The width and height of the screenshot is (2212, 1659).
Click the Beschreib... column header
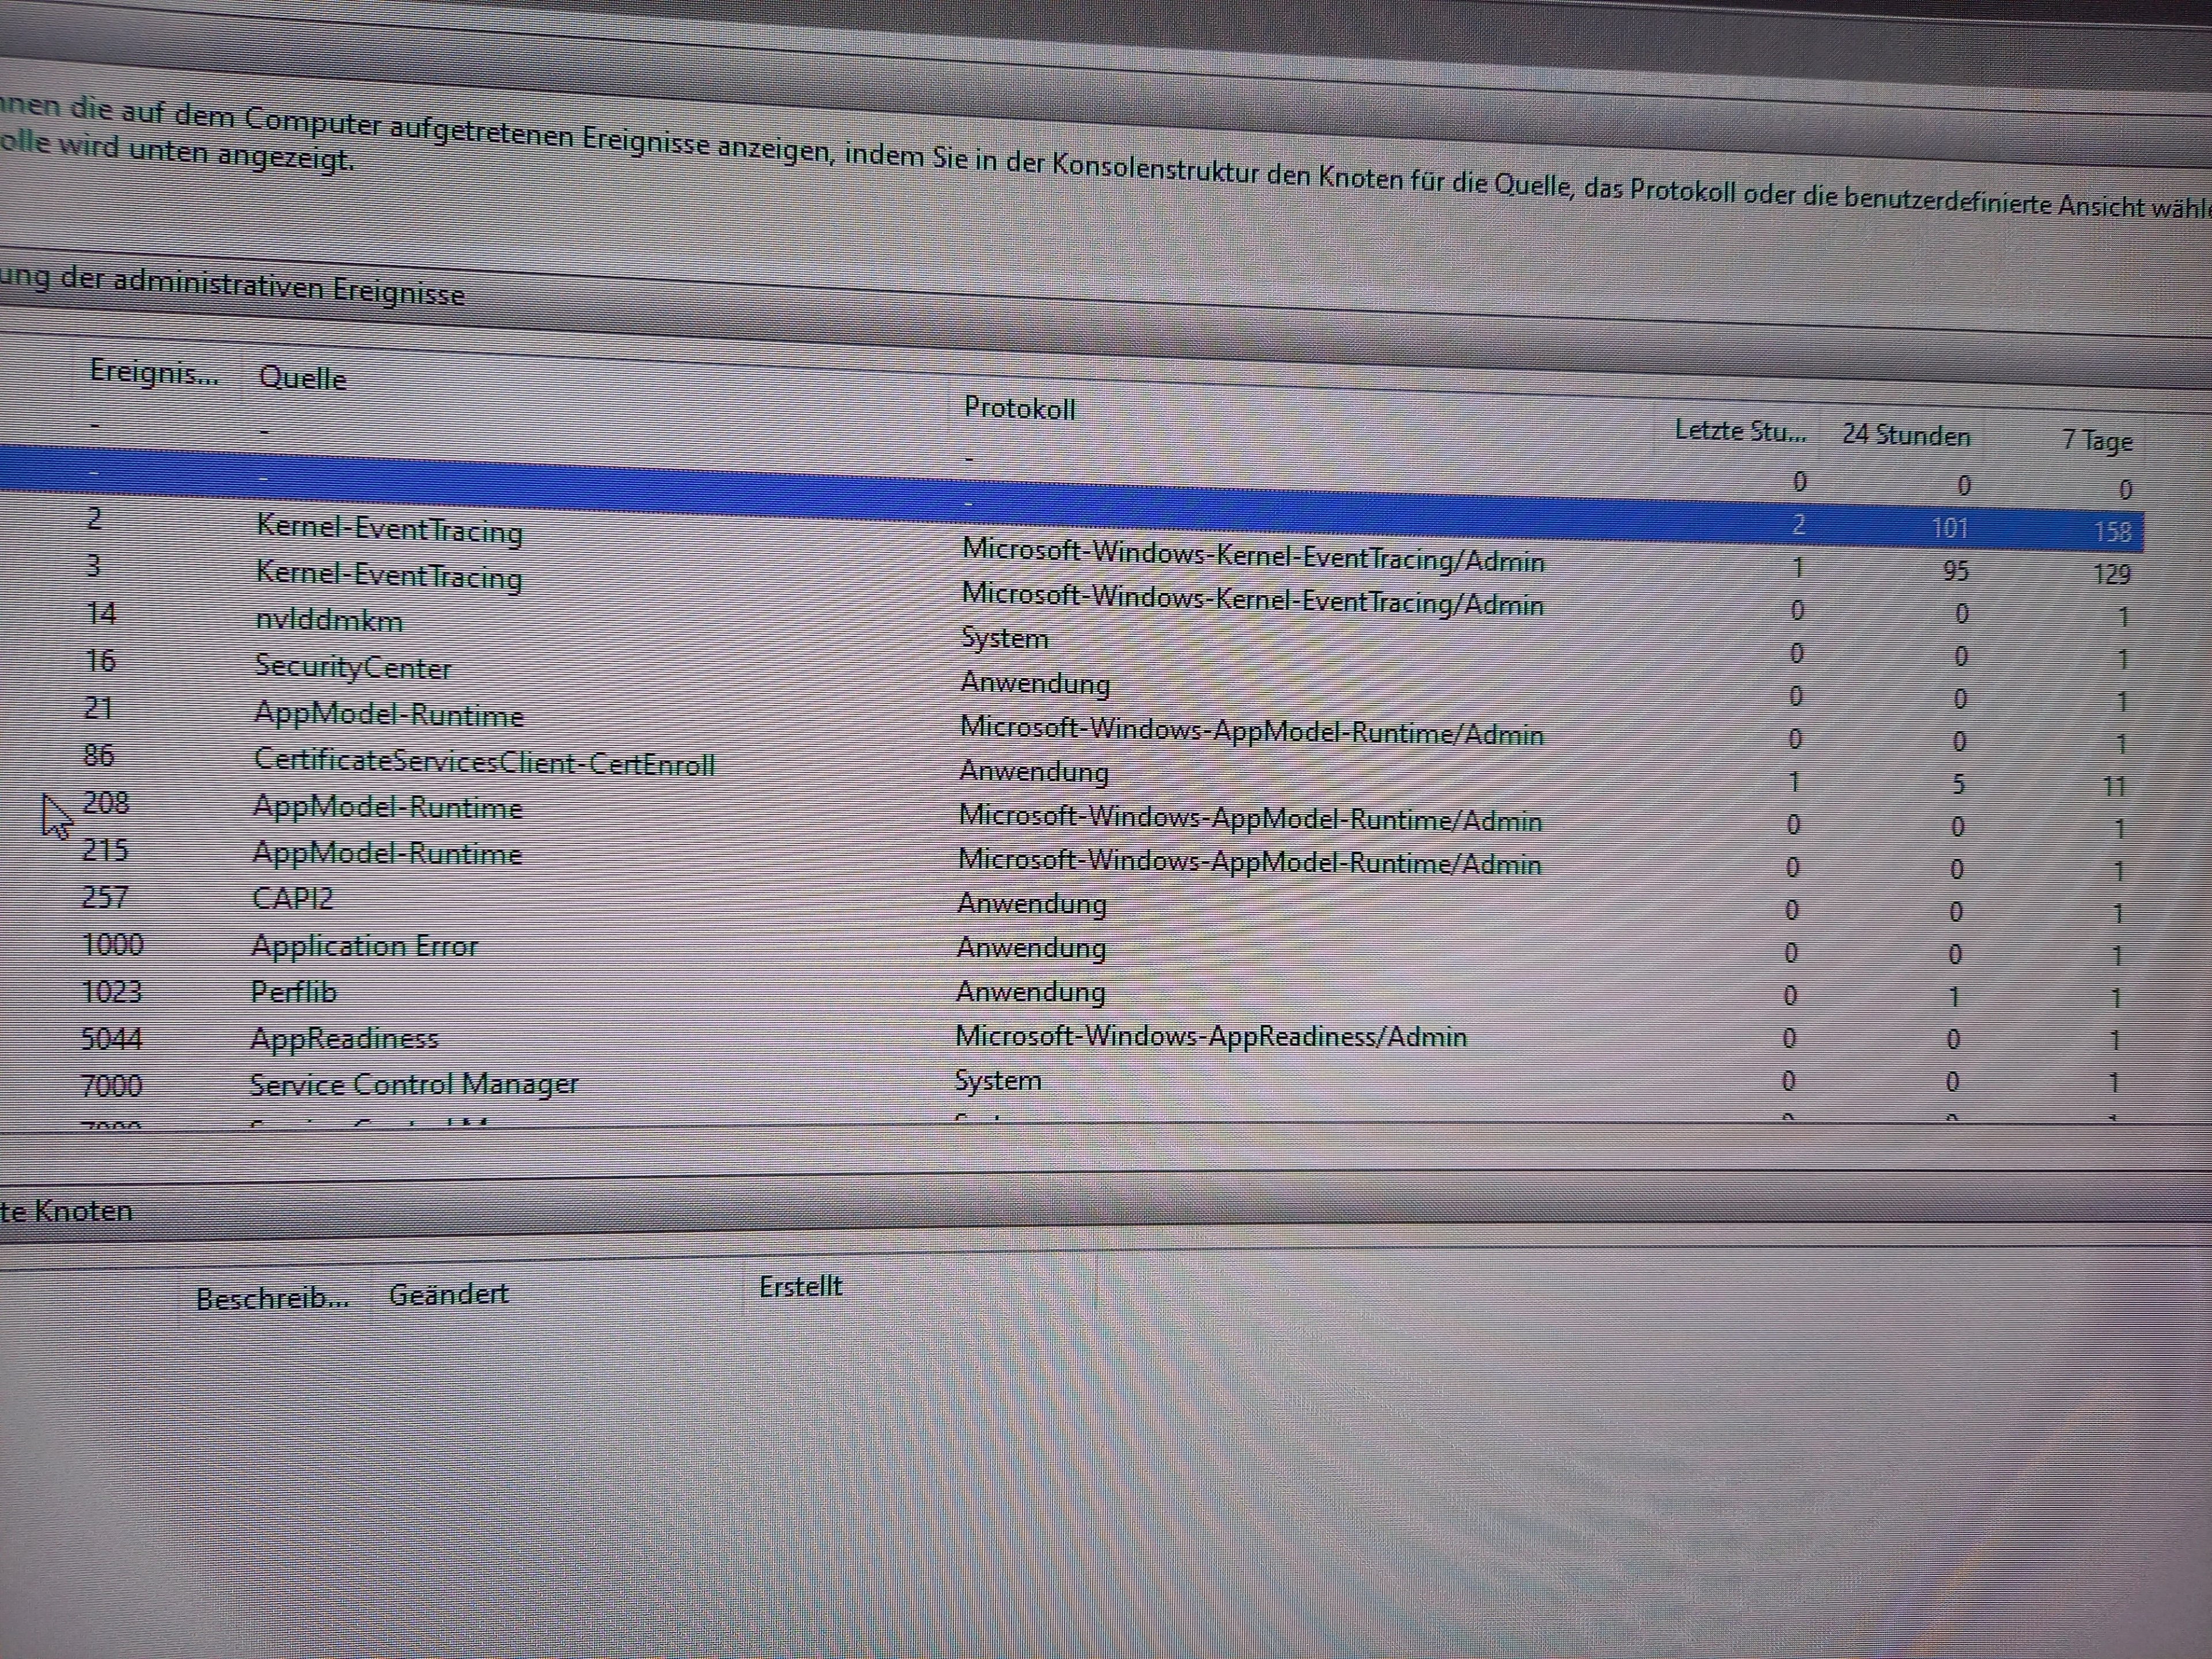(272, 1299)
